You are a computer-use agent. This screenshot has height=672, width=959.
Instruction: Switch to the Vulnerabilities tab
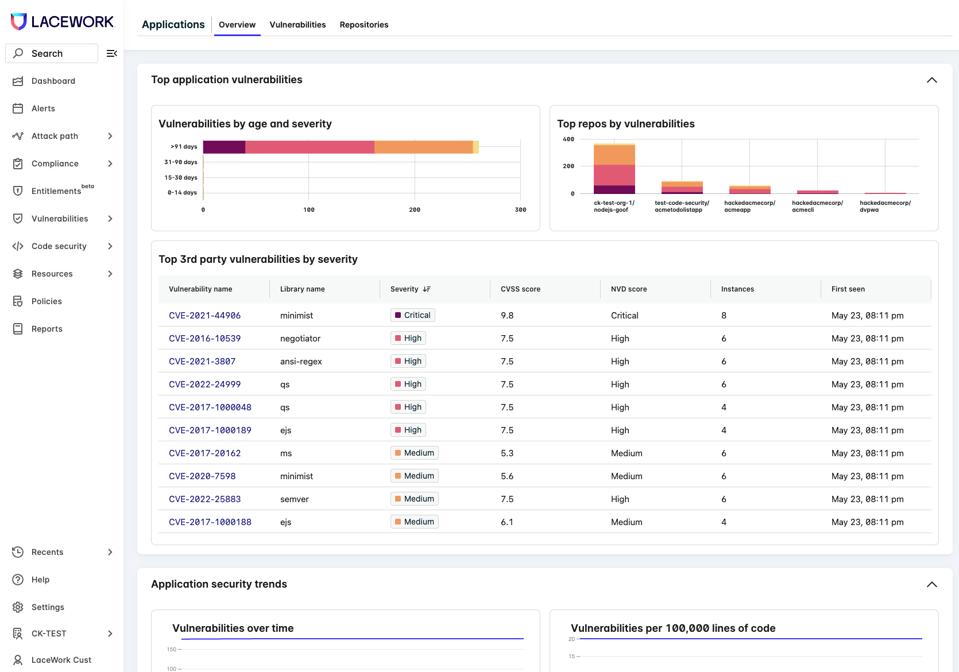[297, 25]
